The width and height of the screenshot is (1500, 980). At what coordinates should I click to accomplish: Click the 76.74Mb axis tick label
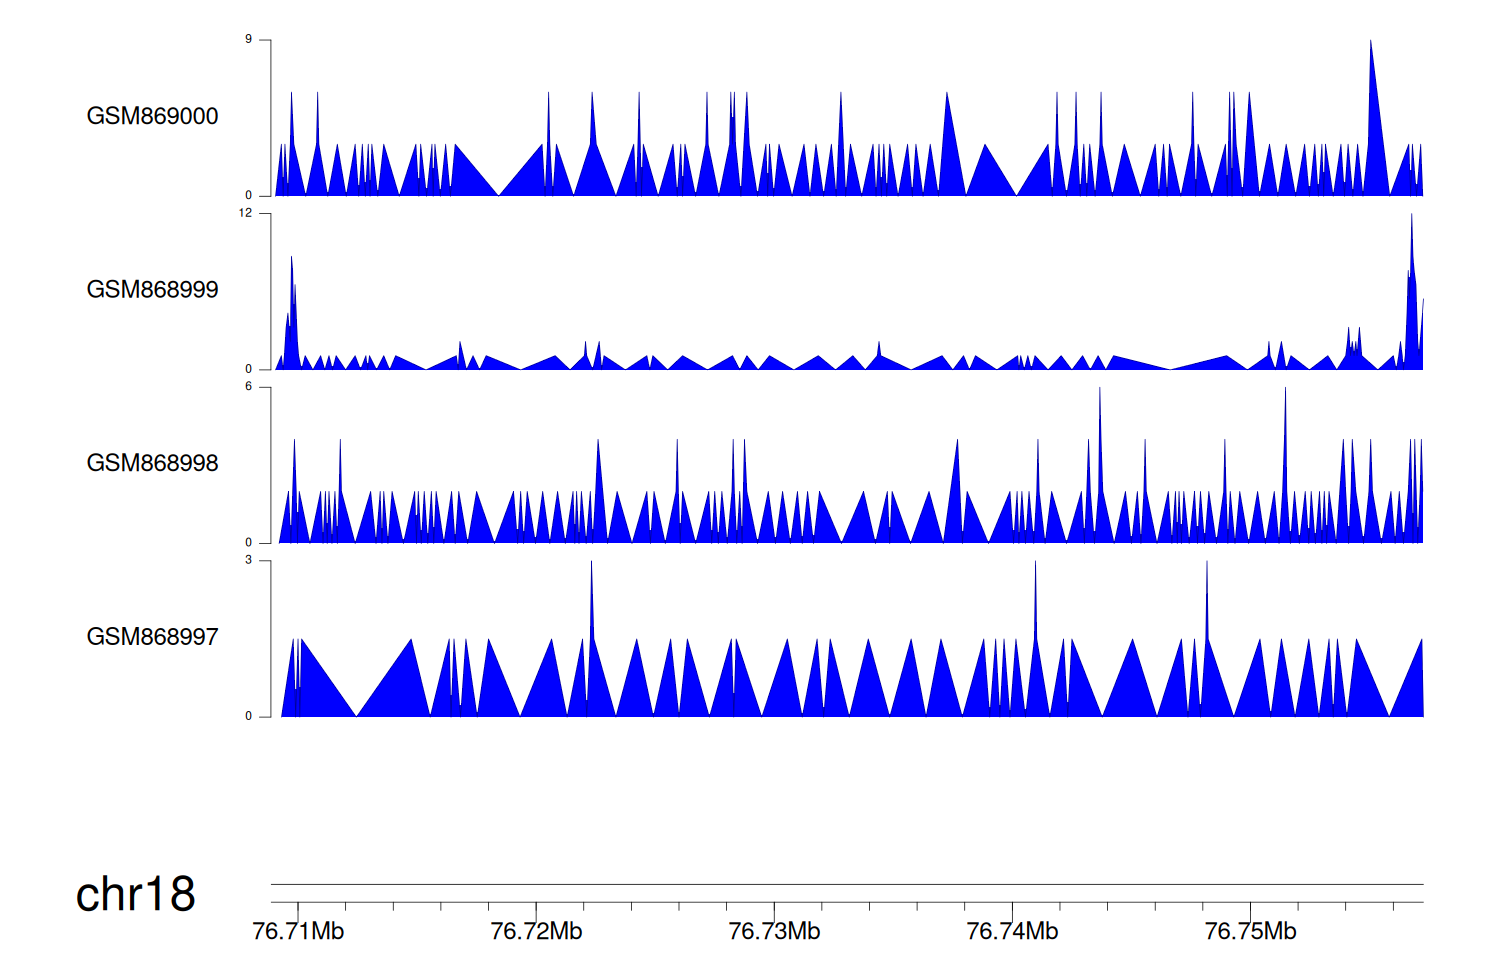pyautogui.click(x=1012, y=932)
